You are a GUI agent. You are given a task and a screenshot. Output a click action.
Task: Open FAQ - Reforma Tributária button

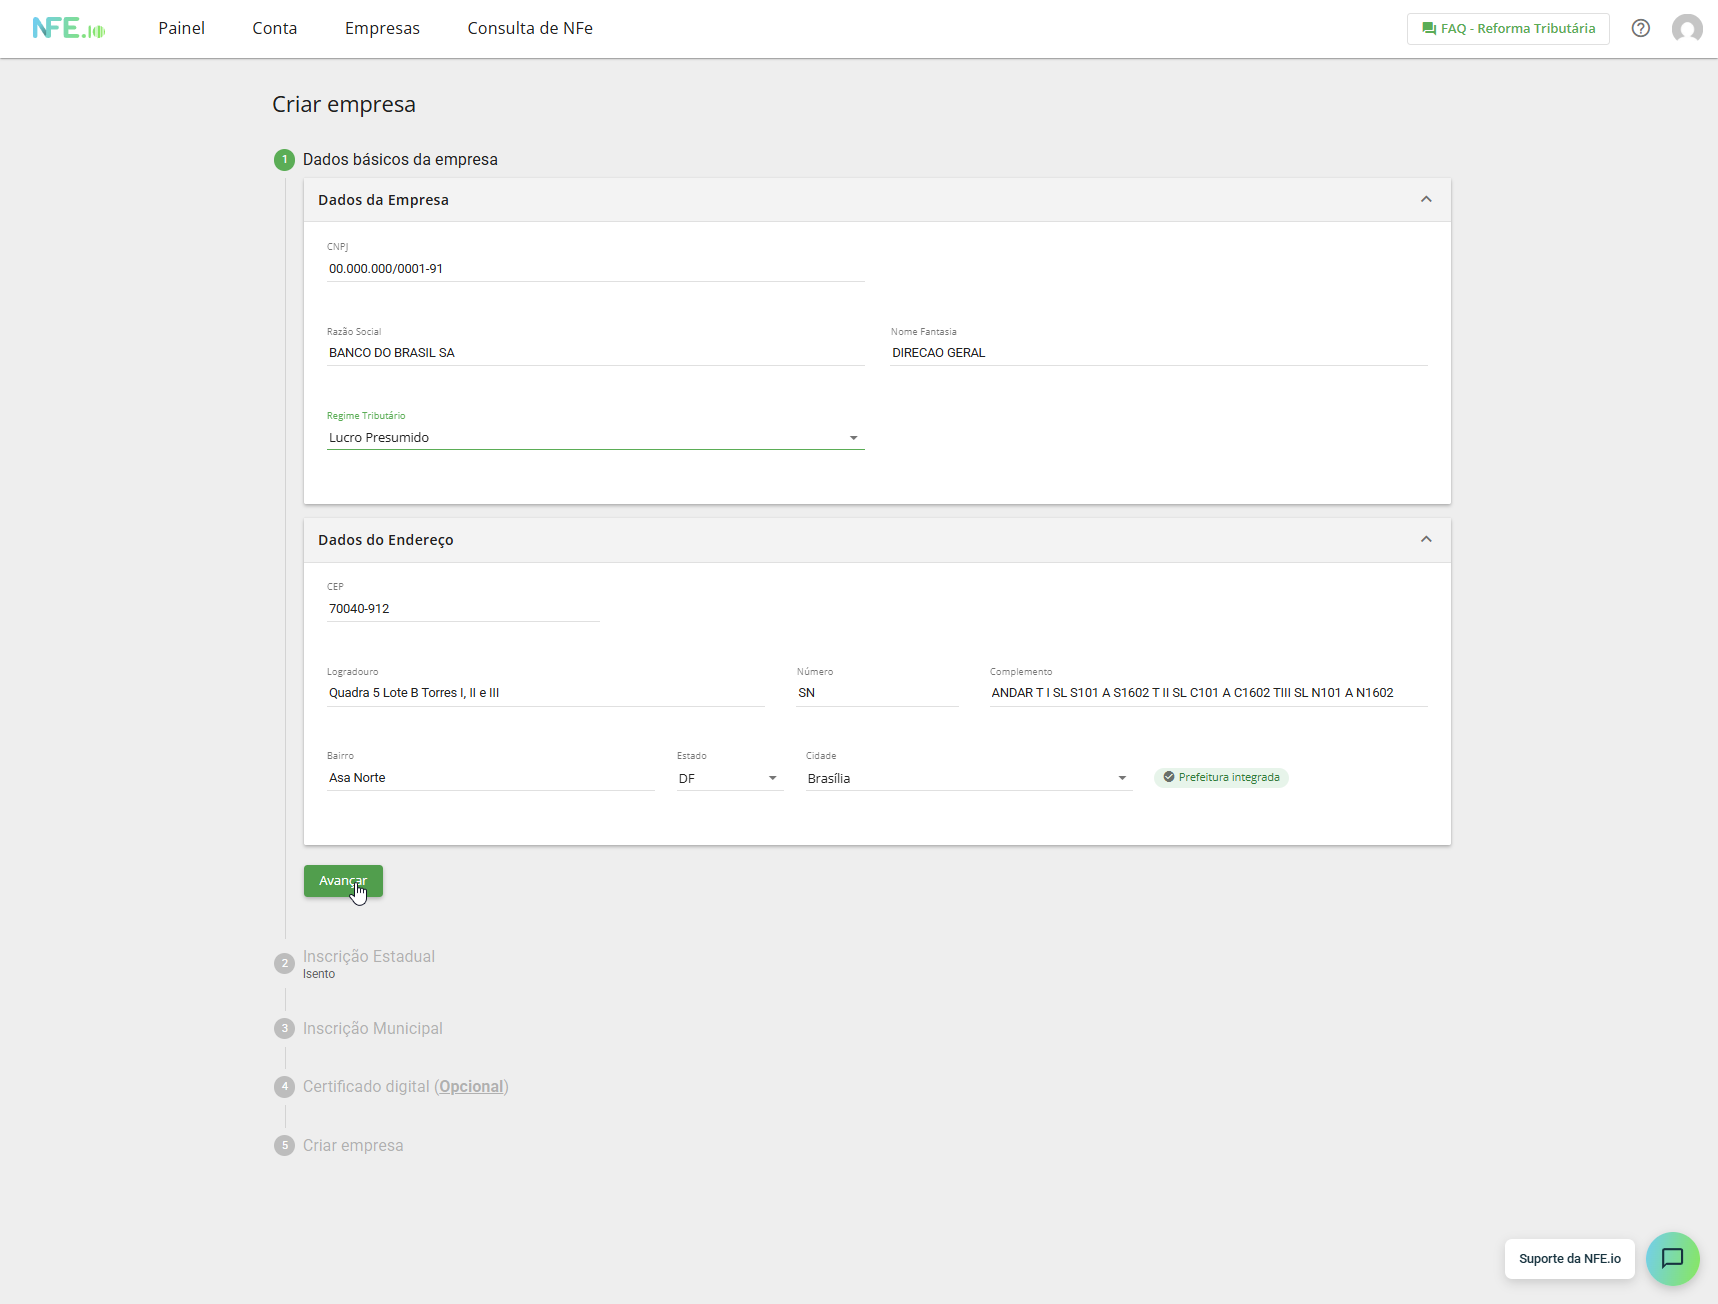coord(1508,29)
